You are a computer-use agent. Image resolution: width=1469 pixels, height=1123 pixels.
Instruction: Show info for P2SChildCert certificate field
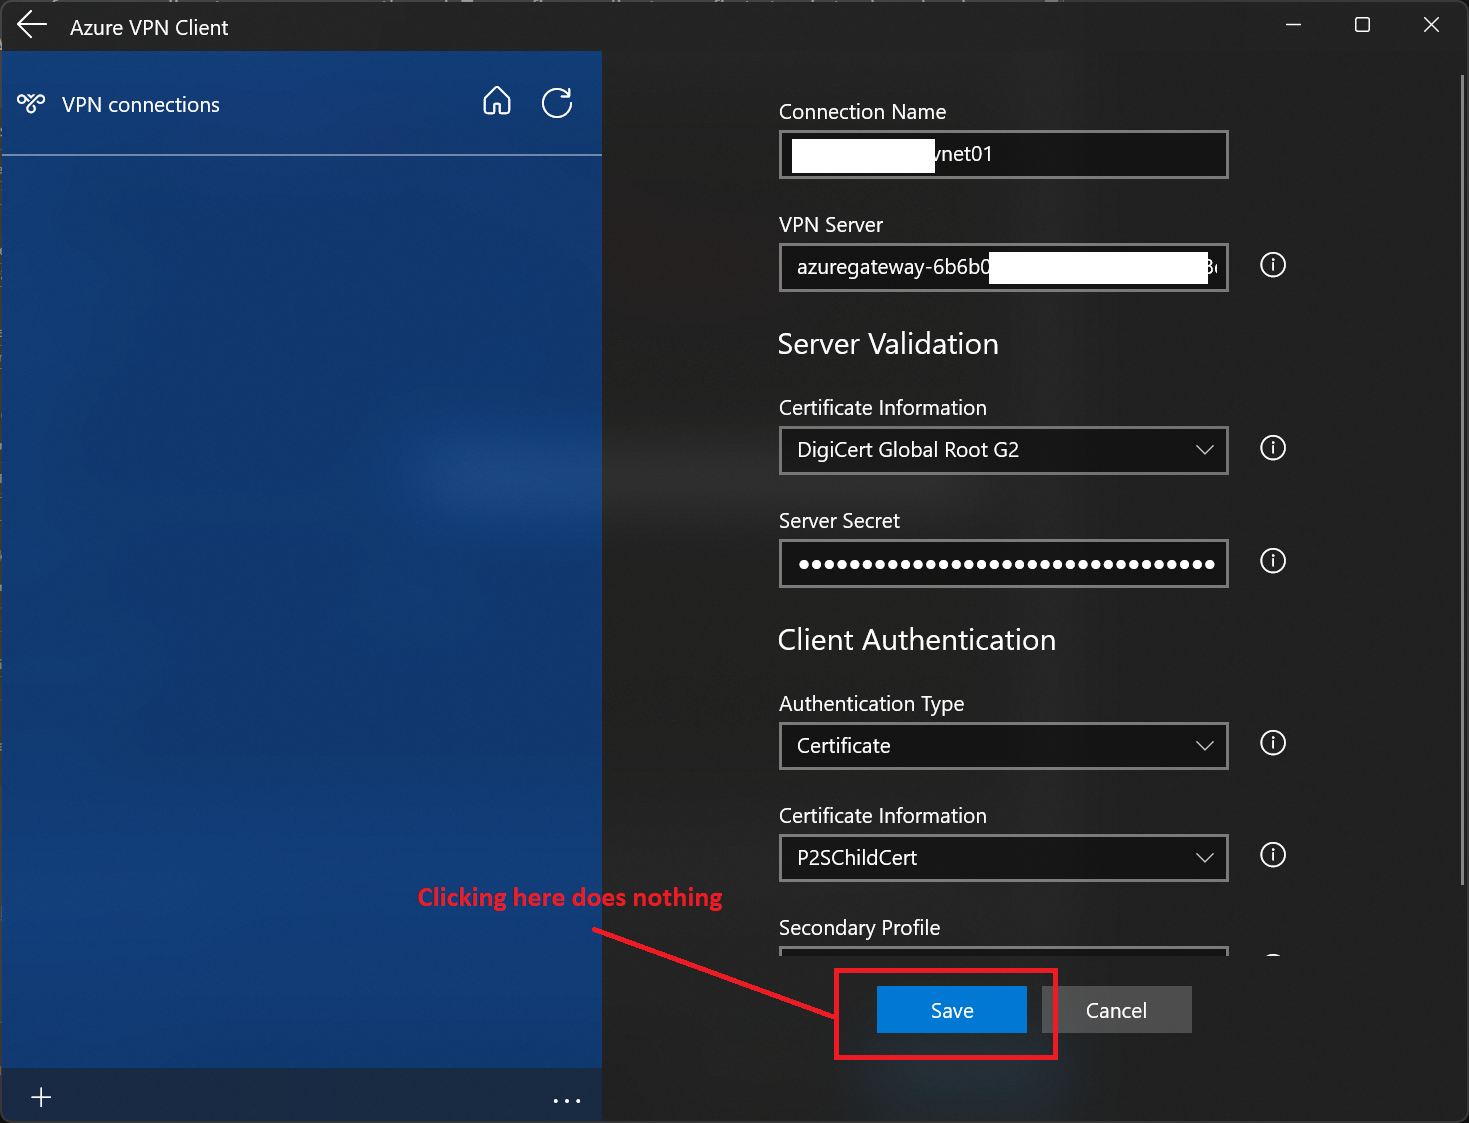pyautogui.click(x=1273, y=855)
